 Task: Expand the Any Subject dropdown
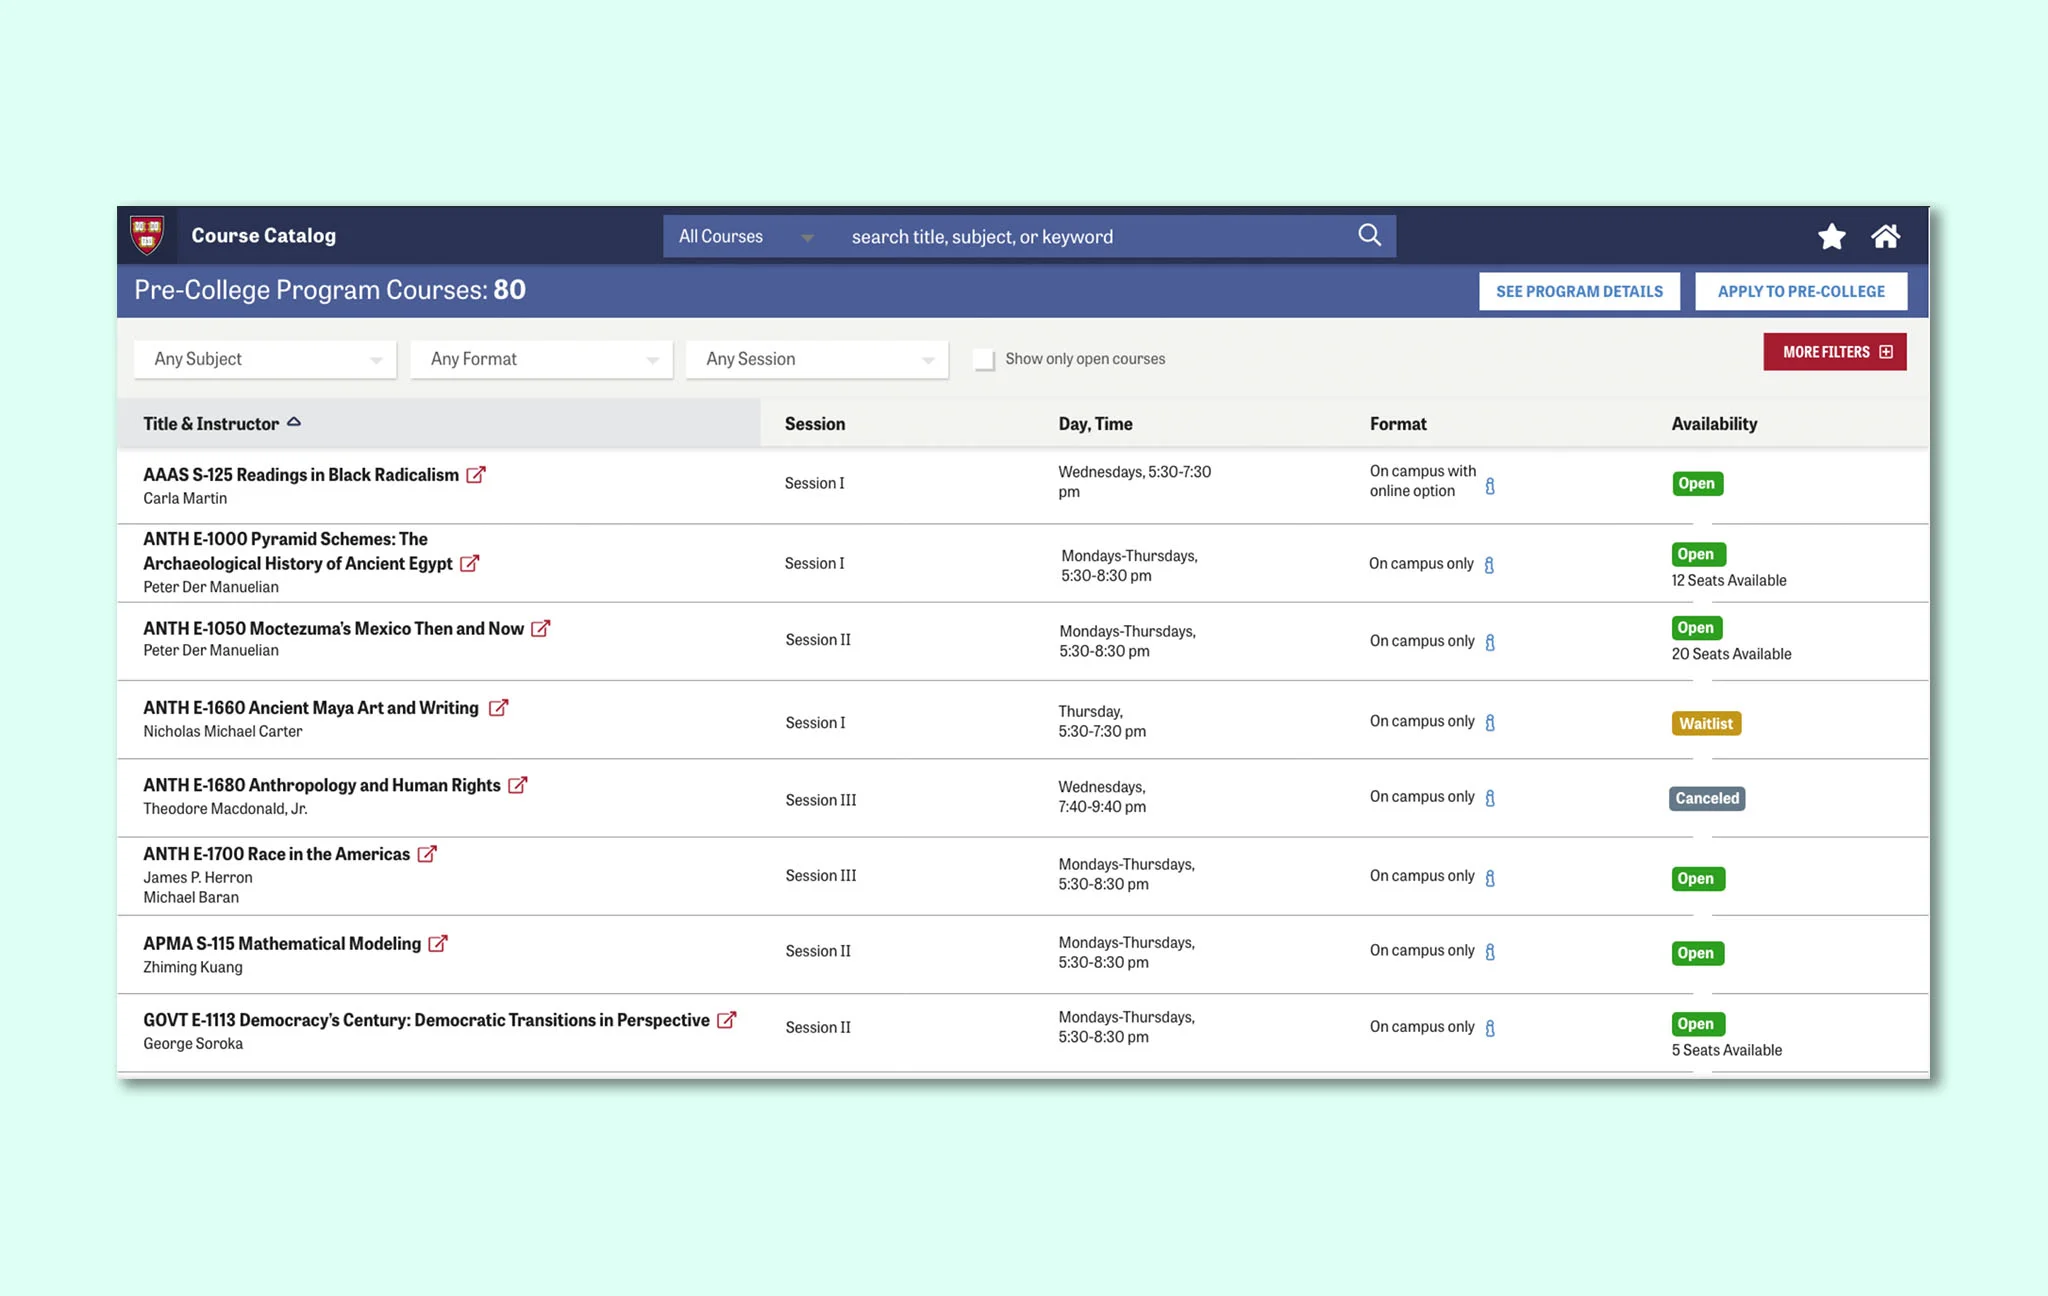click(x=265, y=359)
